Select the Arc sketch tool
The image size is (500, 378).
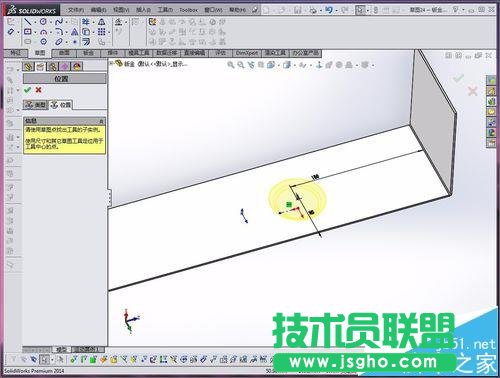pos(43,32)
